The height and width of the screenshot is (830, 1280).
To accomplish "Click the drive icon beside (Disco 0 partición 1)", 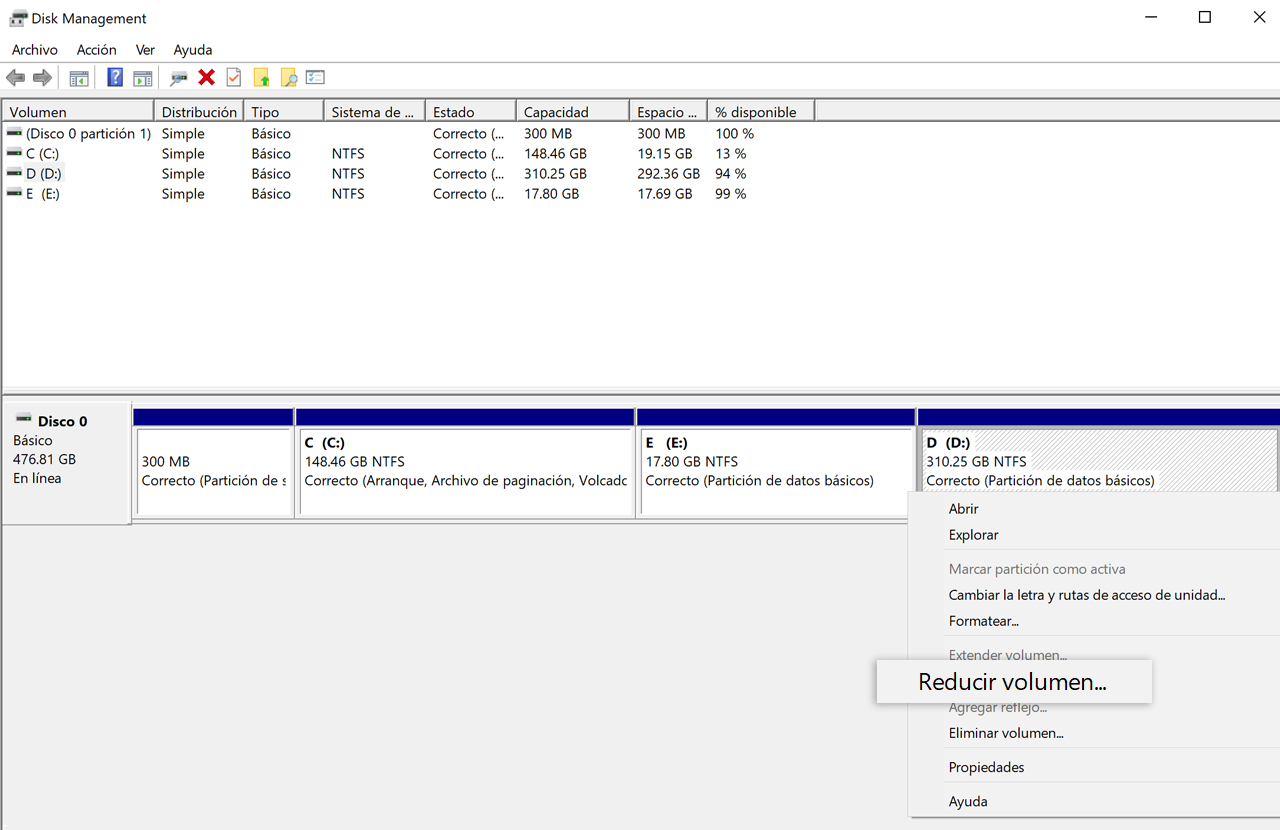I will [x=14, y=133].
